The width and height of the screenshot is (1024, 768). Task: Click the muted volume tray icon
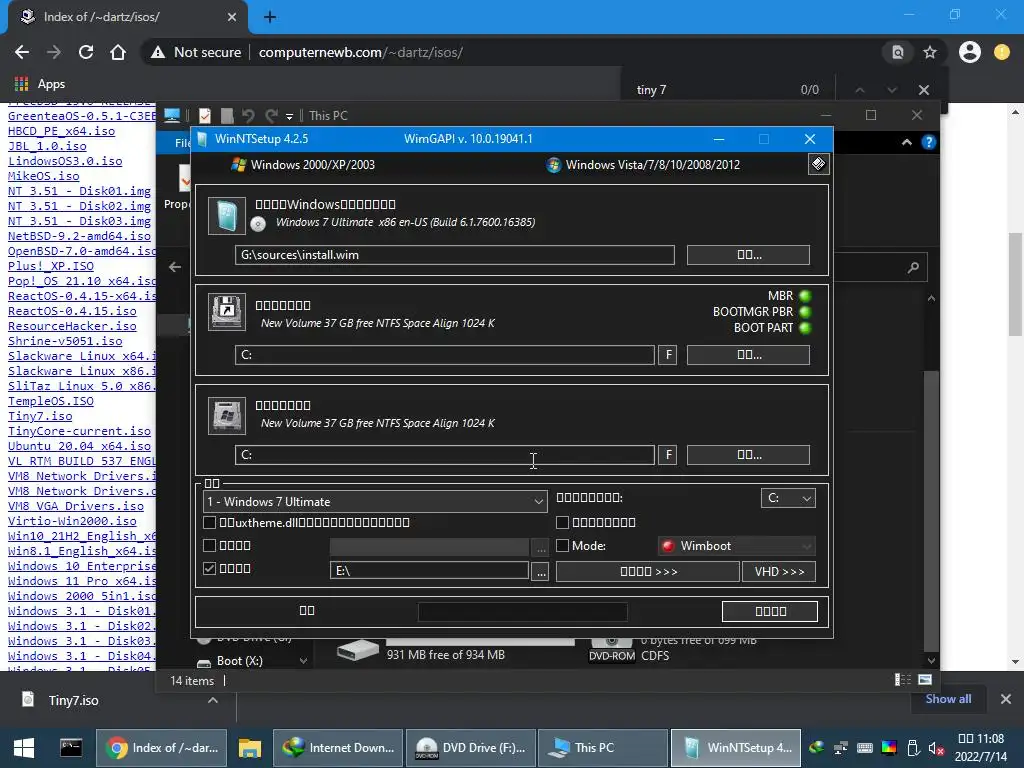tap(936, 748)
